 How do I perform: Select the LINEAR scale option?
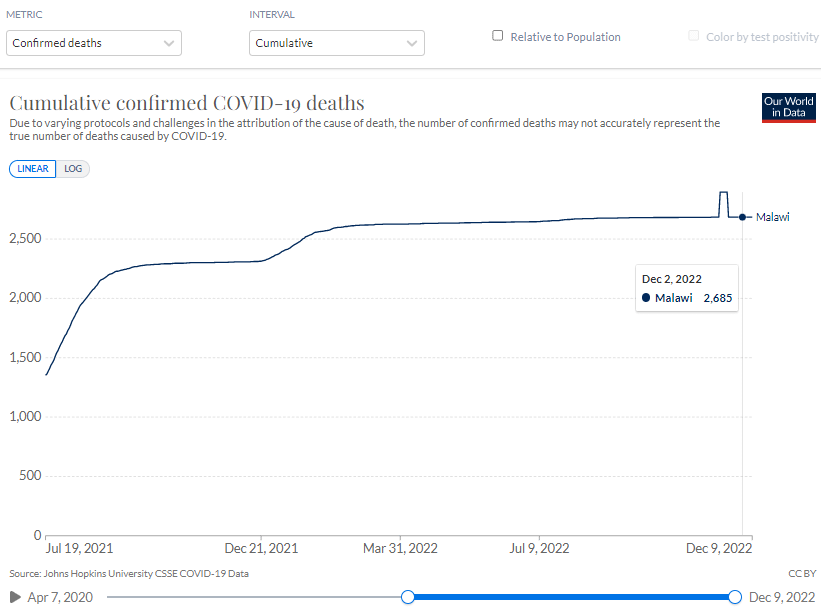[x=33, y=169]
